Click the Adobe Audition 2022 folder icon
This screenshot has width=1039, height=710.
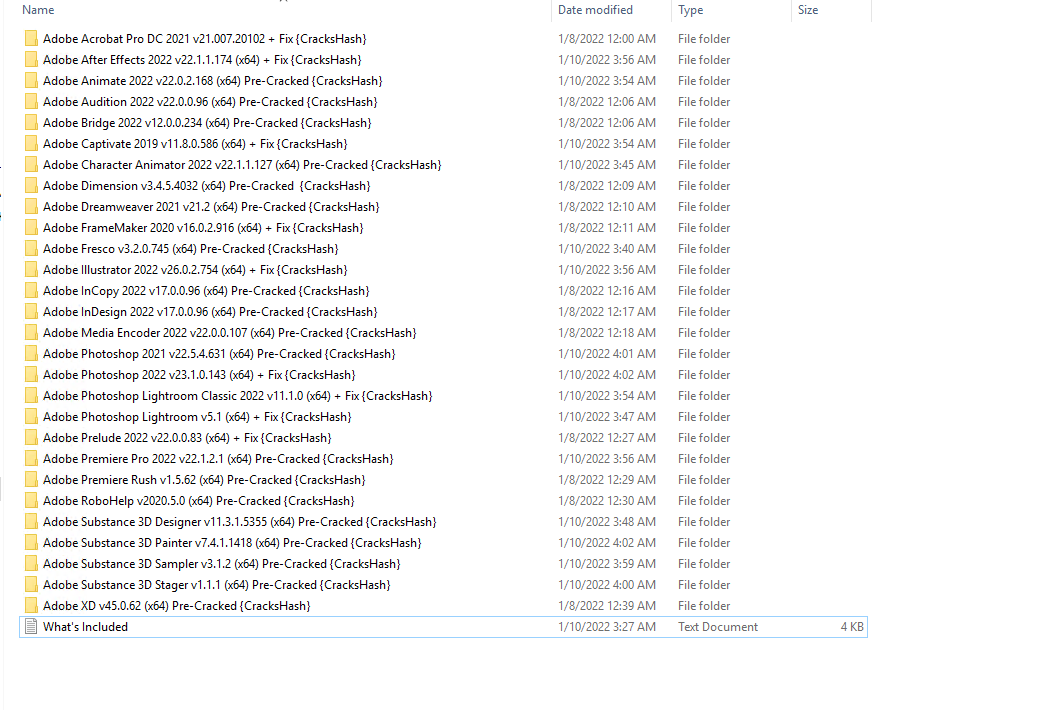point(31,101)
